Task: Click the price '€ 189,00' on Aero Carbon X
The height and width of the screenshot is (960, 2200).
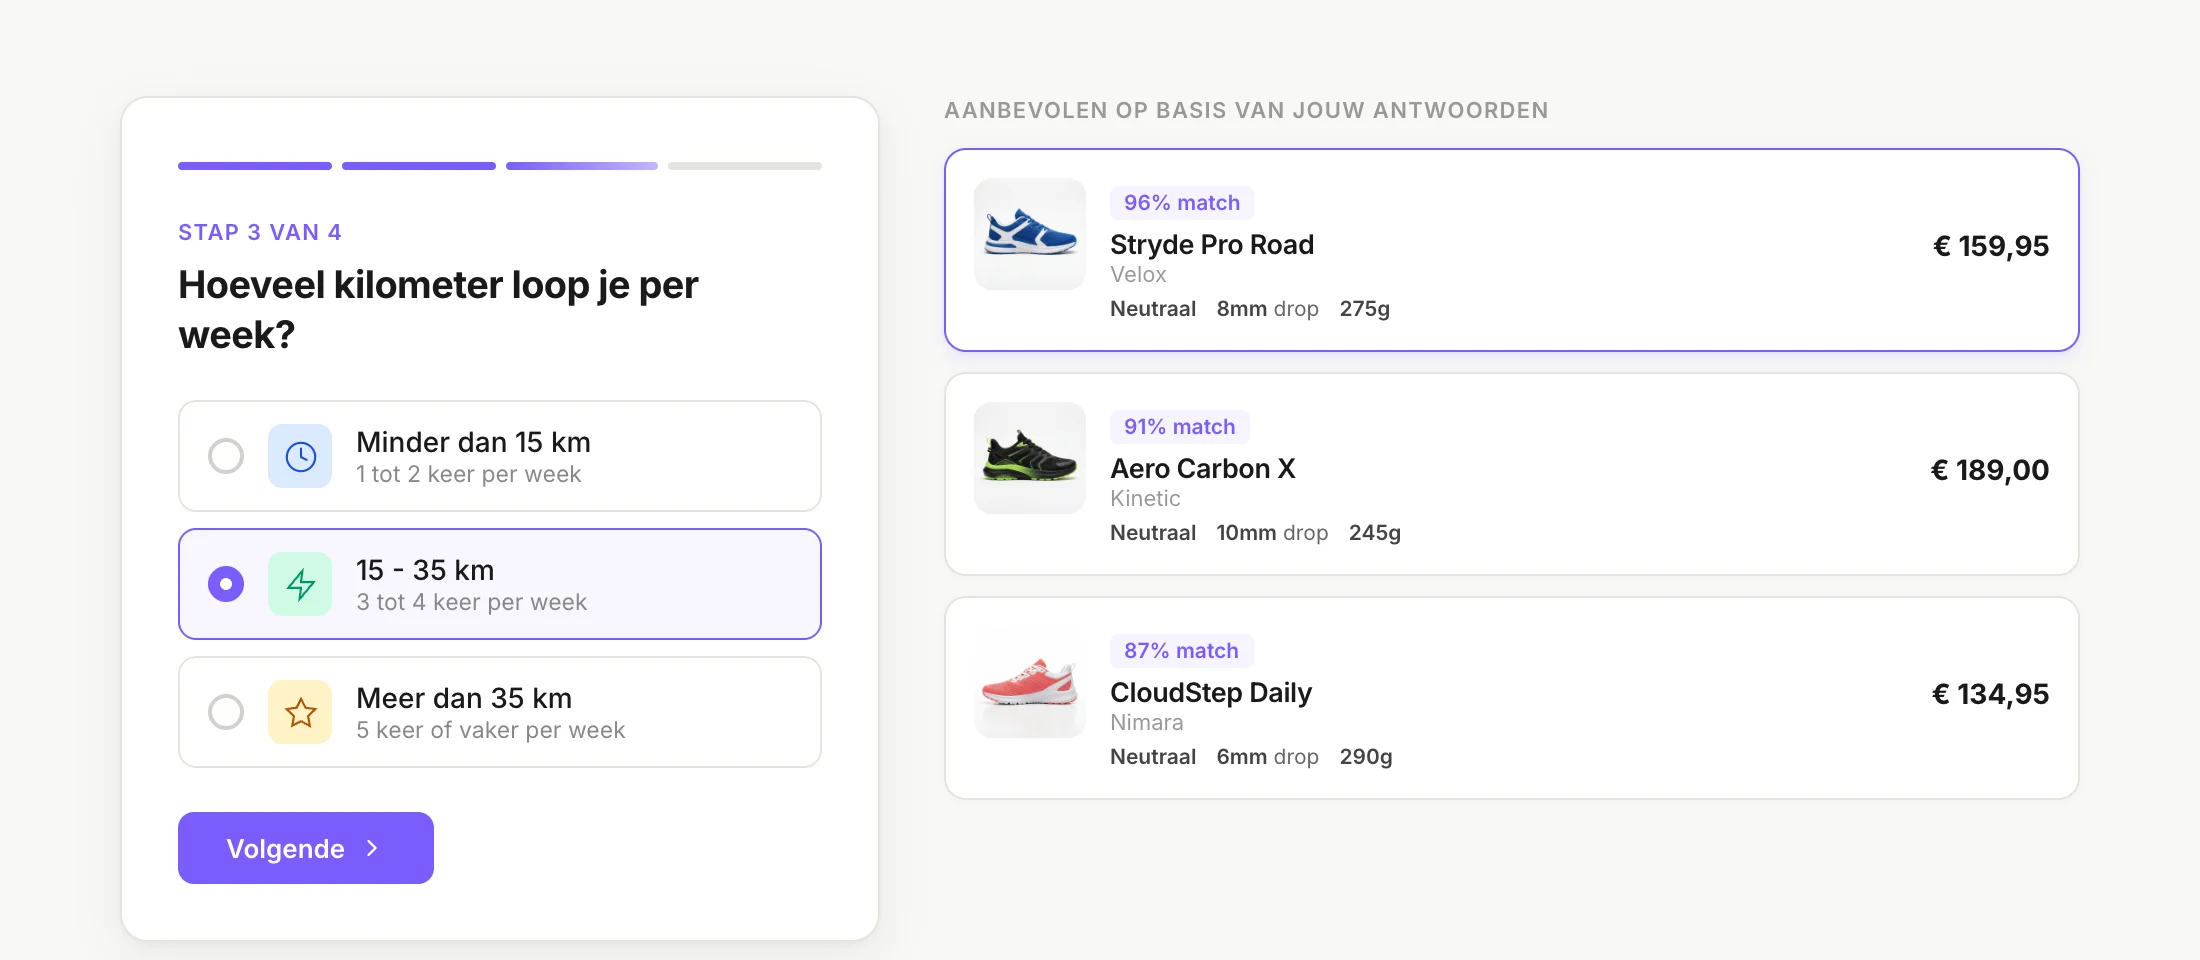Action: [x=1988, y=470]
